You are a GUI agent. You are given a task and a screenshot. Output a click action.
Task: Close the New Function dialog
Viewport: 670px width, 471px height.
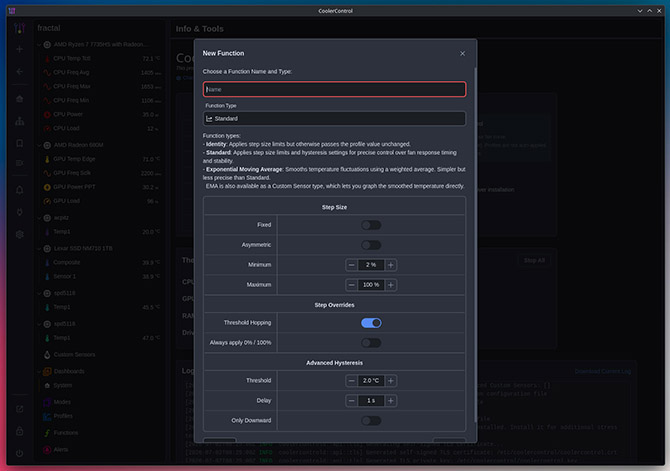pos(462,53)
